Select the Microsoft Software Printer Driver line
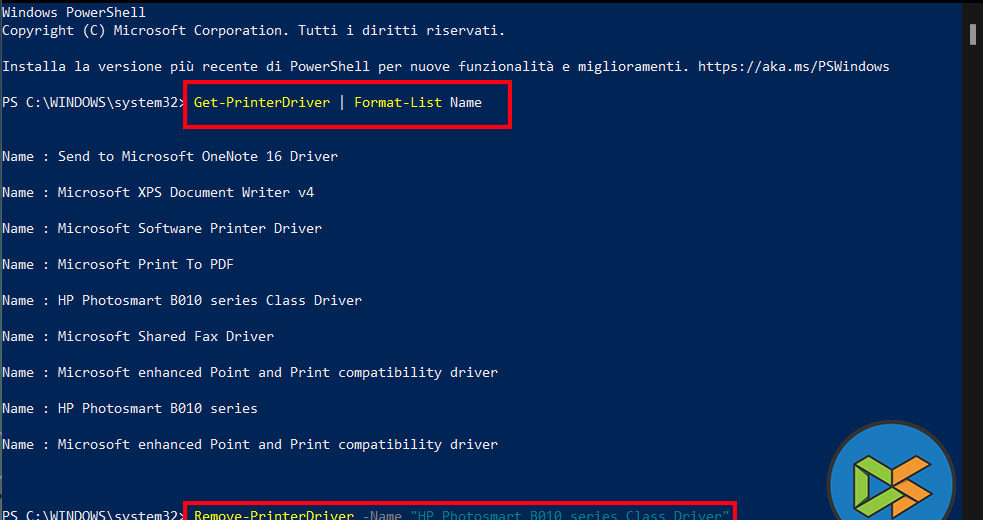The width and height of the screenshot is (983, 520). pyautogui.click(x=189, y=228)
